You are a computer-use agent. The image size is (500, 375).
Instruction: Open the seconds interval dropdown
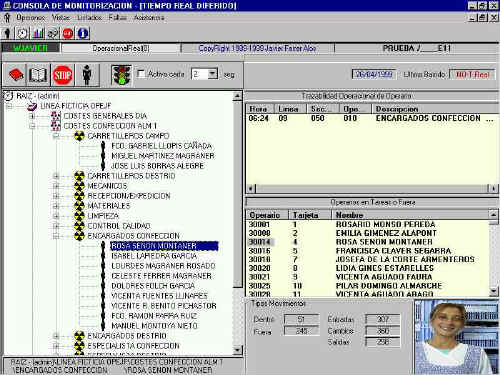212,74
